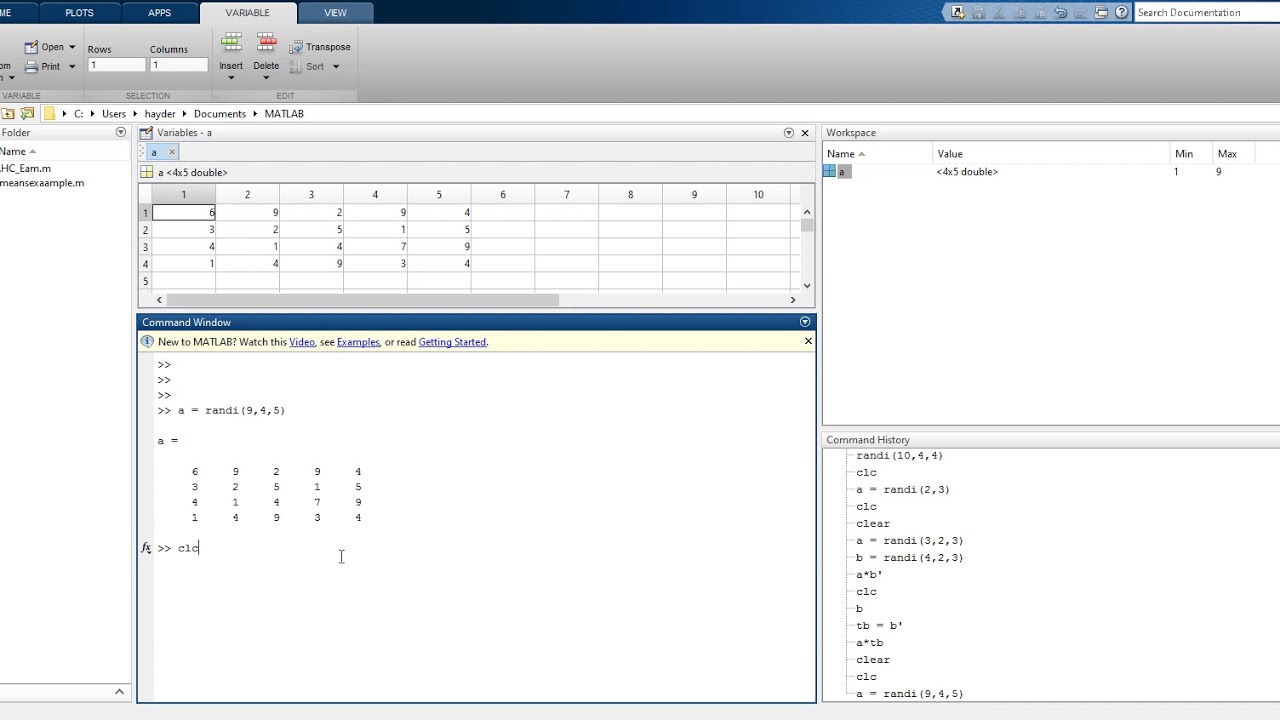Image resolution: width=1280 pixels, height=720 pixels.
Task: Click the fx function browser icon
Action: click(x=146, y=548)
